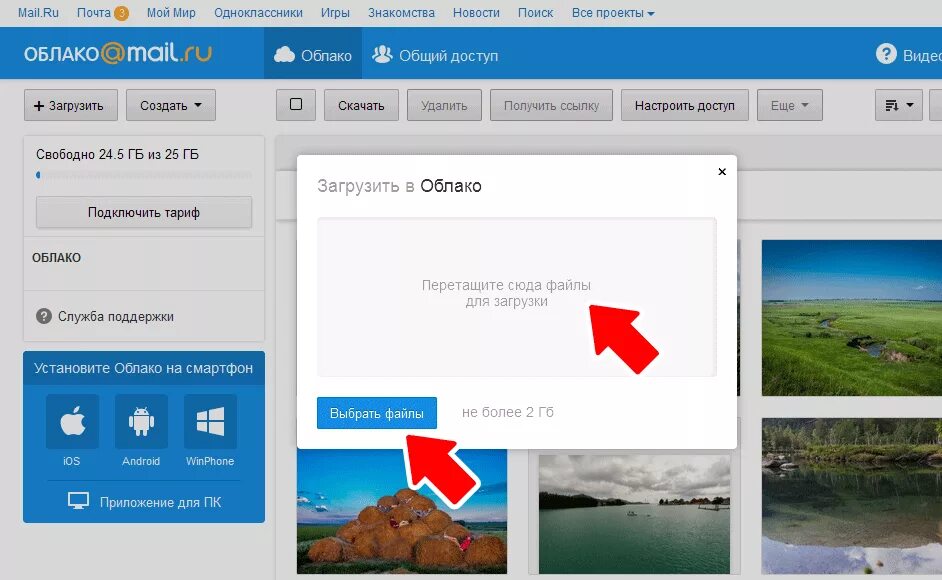
Task: Click 'не более 2 Гб' text
Action: tap(508, 412)
